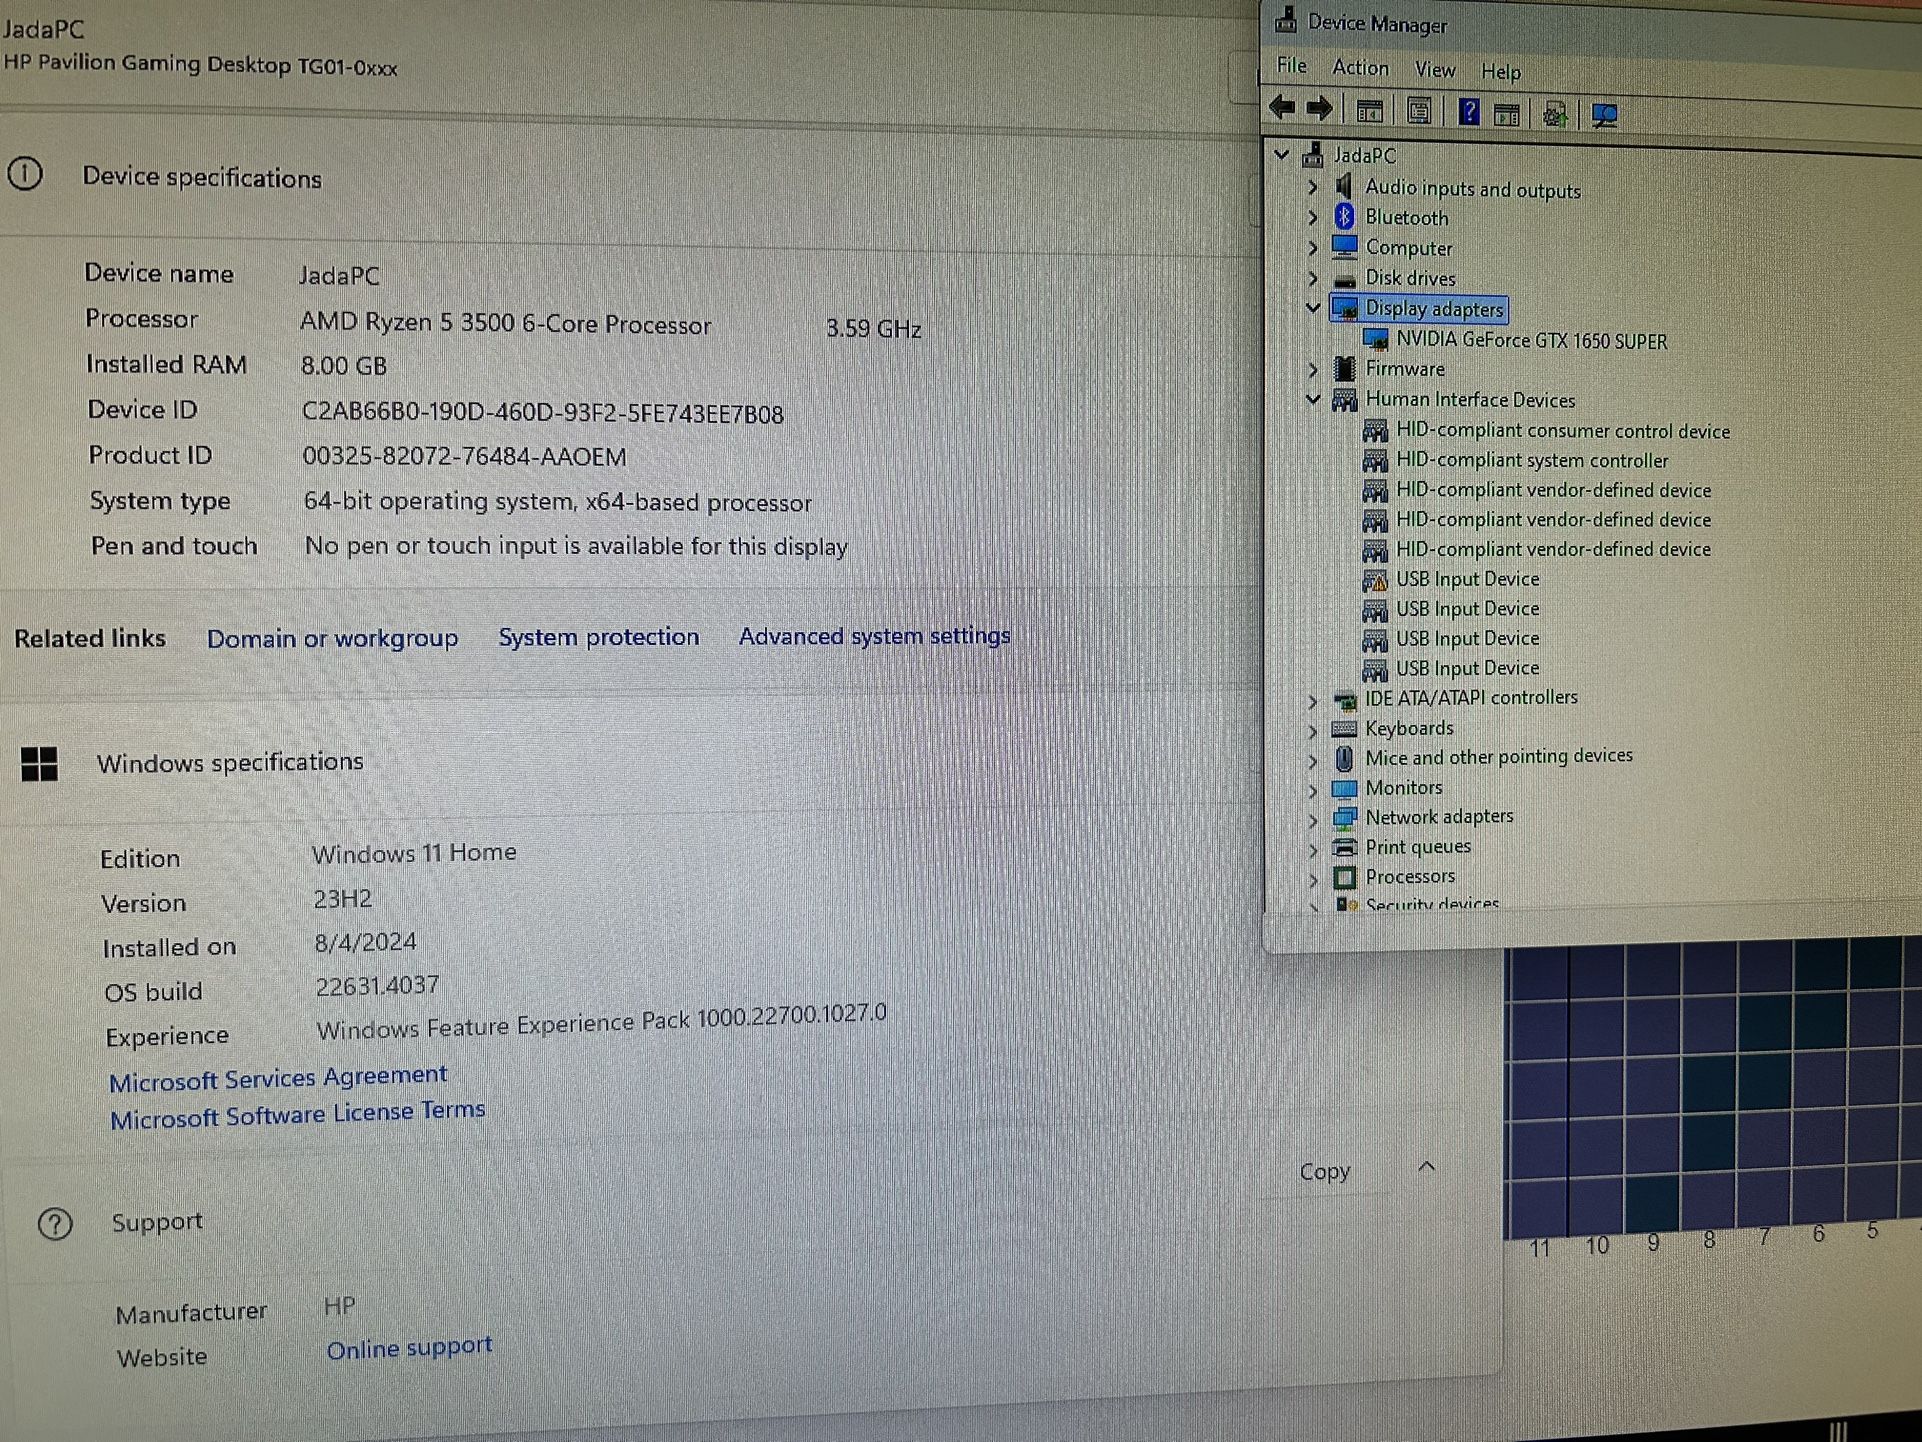Click Scan for hardware changes monitor icon

pyautogui.click(x=1605, y=116)
